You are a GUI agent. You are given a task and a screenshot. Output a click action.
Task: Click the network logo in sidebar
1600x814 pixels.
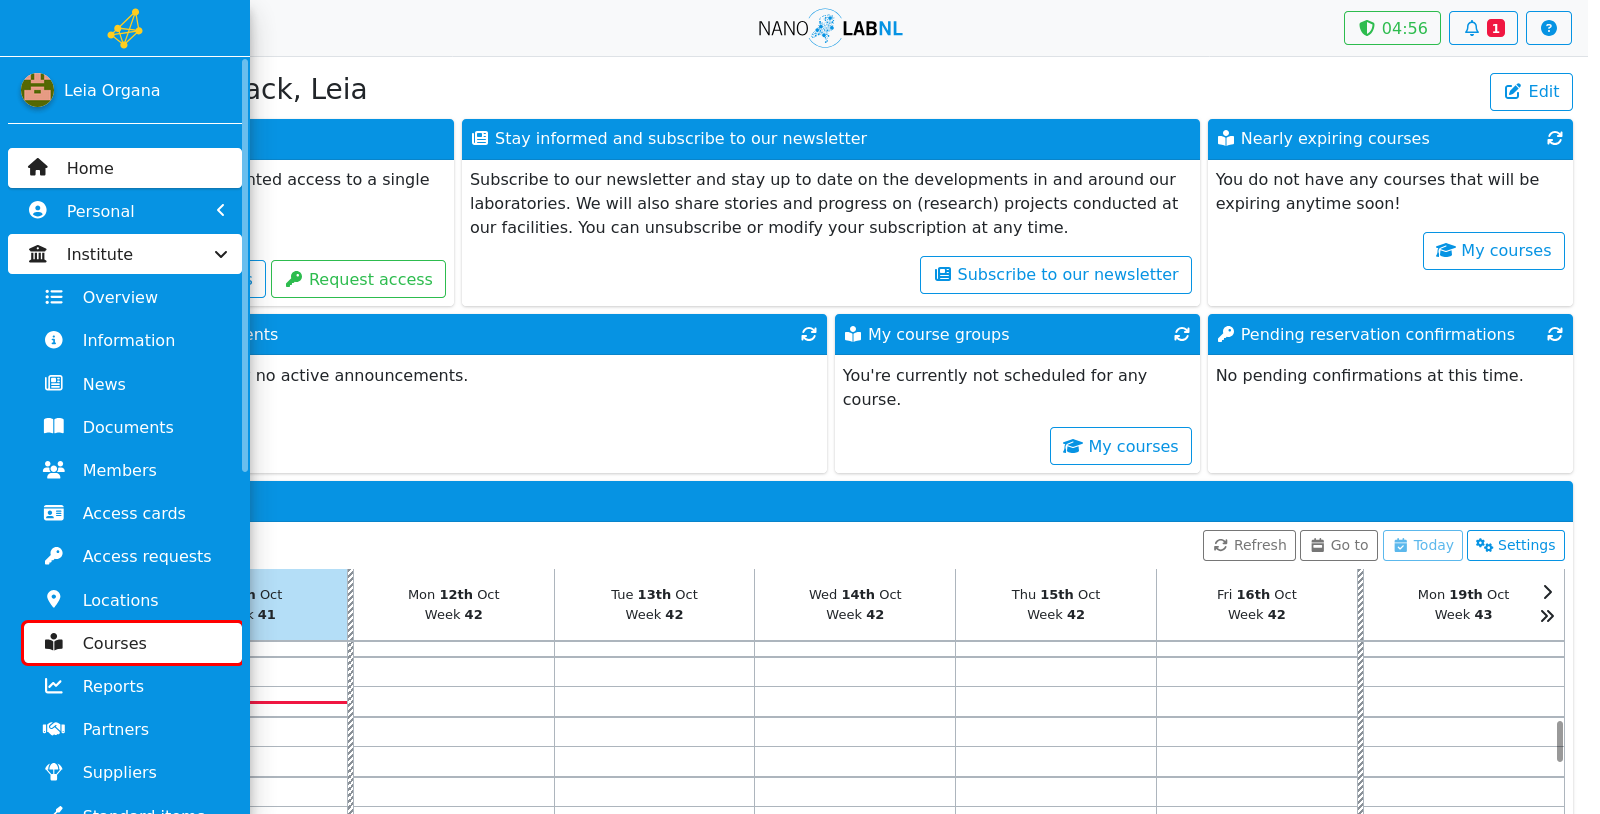click(125, 28)
